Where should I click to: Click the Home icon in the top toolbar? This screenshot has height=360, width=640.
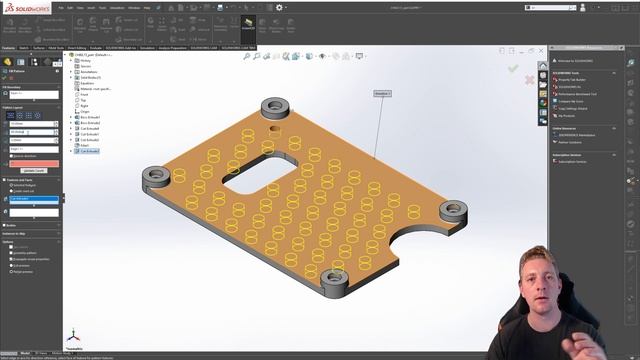point(171,7)
